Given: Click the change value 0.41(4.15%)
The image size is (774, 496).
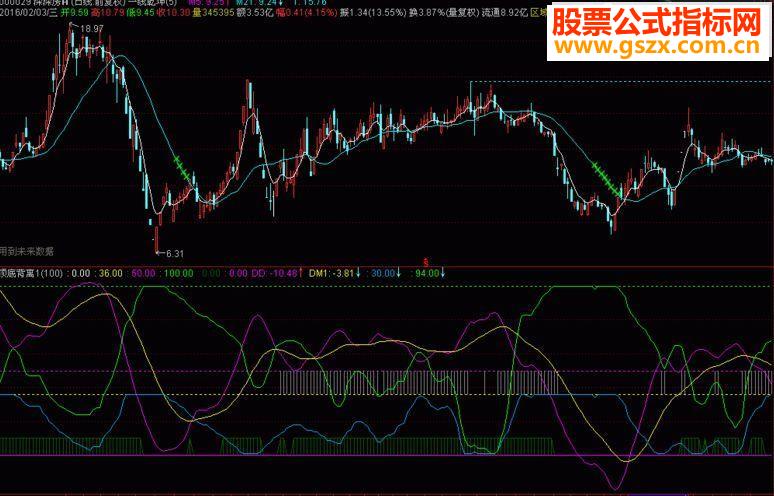Looking at the screenshot, I should click(x=310, y=12).
